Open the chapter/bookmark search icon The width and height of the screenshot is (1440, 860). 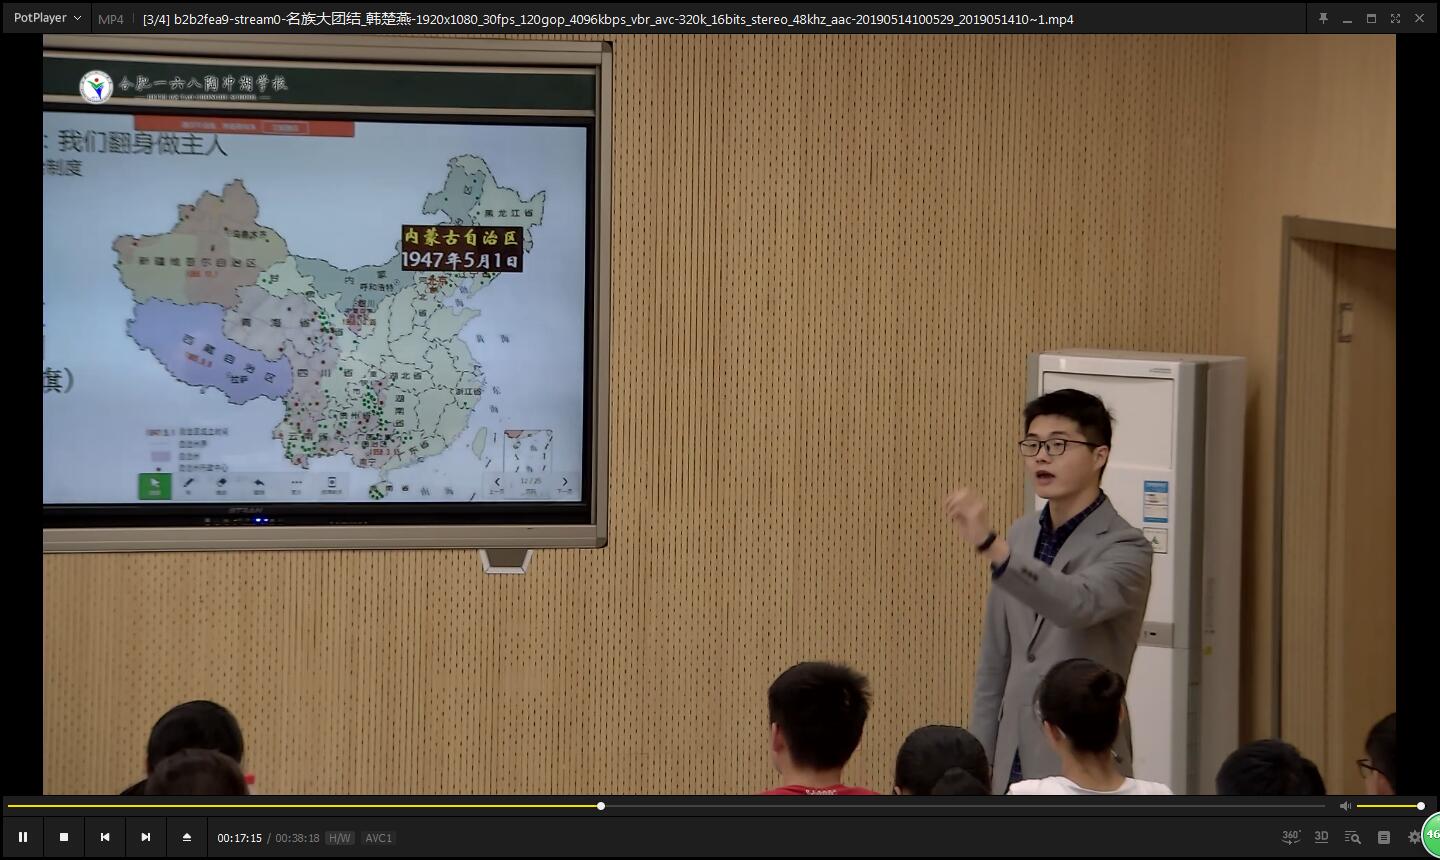tap(1353, 837)
